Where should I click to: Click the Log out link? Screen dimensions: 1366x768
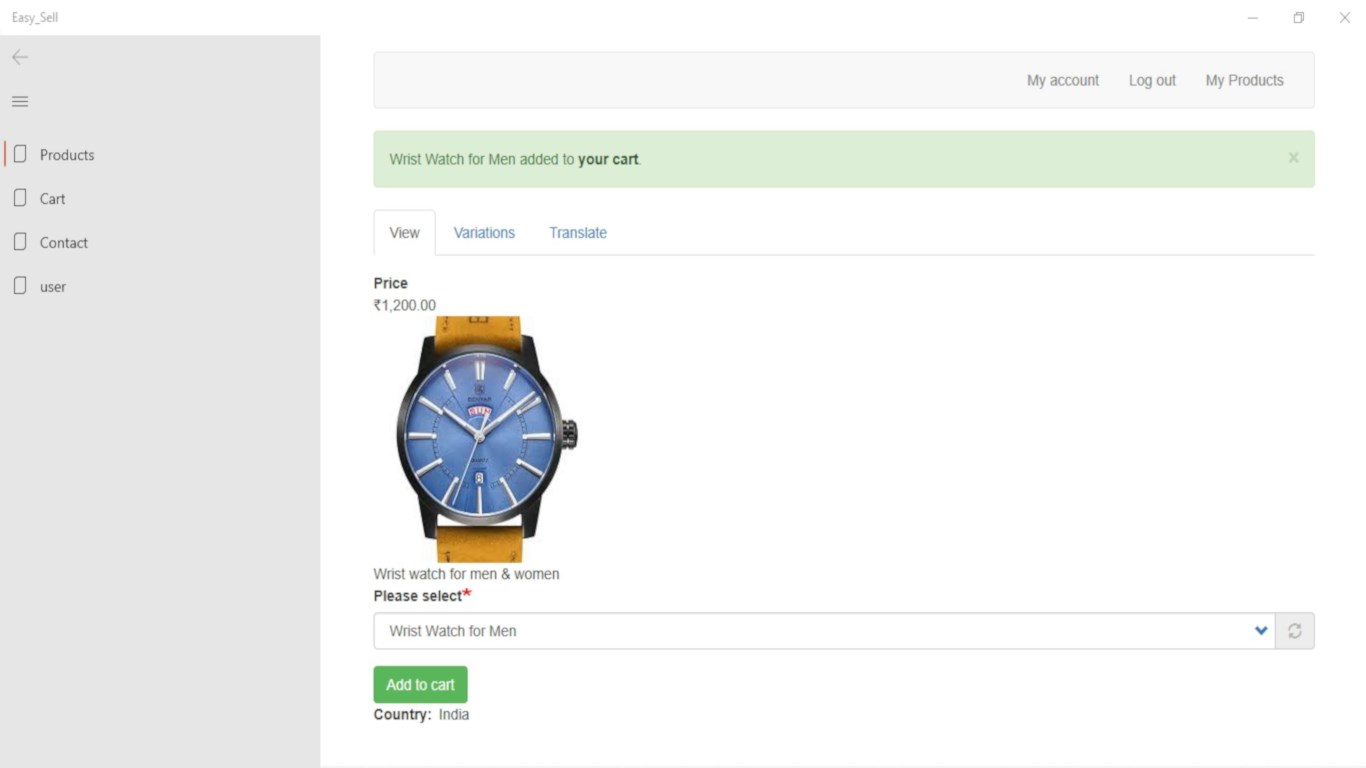pos(1152,81)
